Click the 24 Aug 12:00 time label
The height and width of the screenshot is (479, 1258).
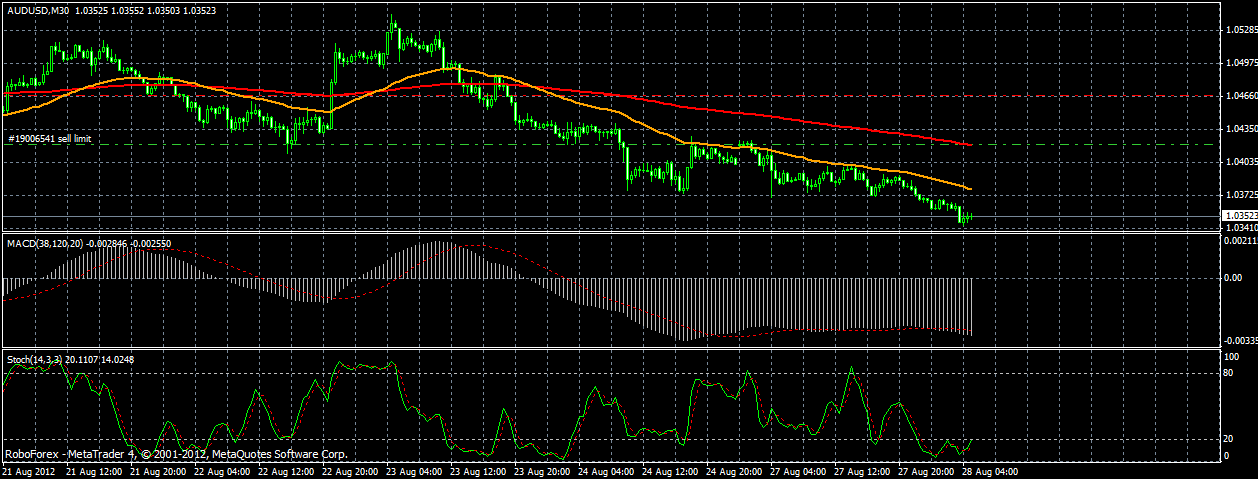pos(668,470)
